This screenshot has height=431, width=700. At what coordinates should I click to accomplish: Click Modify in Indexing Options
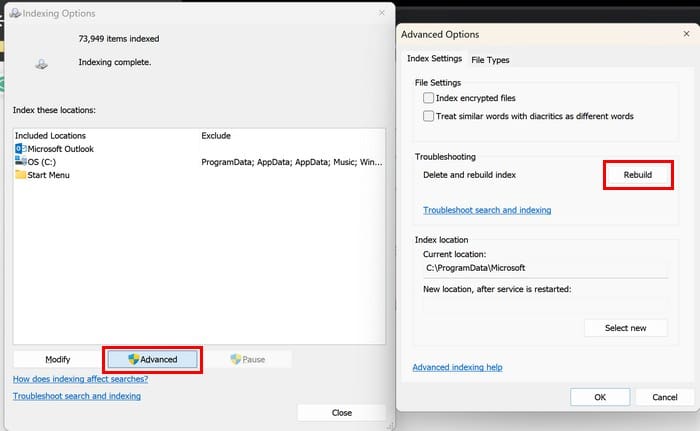pyautogui.click(x=58, y=359)
